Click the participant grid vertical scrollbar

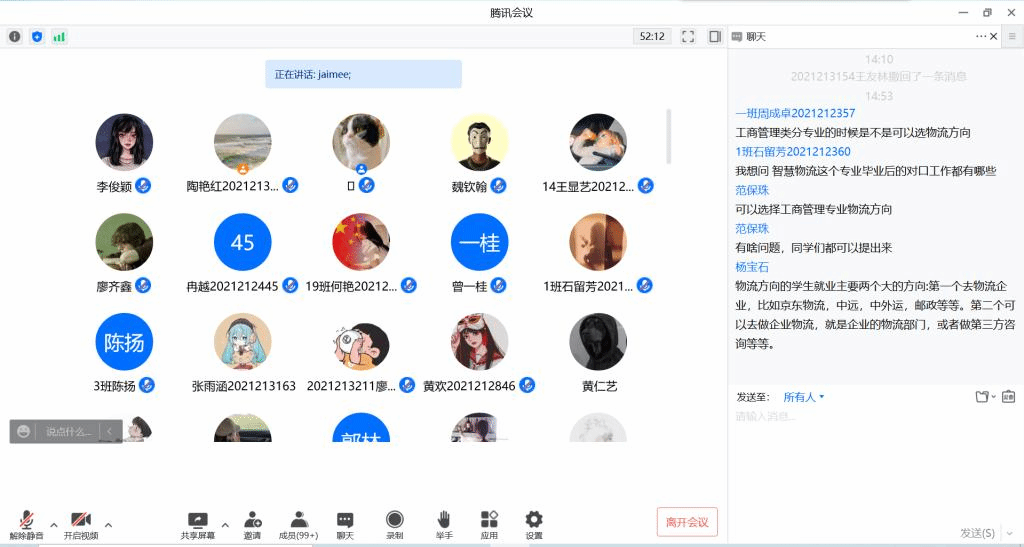[669, 136]
